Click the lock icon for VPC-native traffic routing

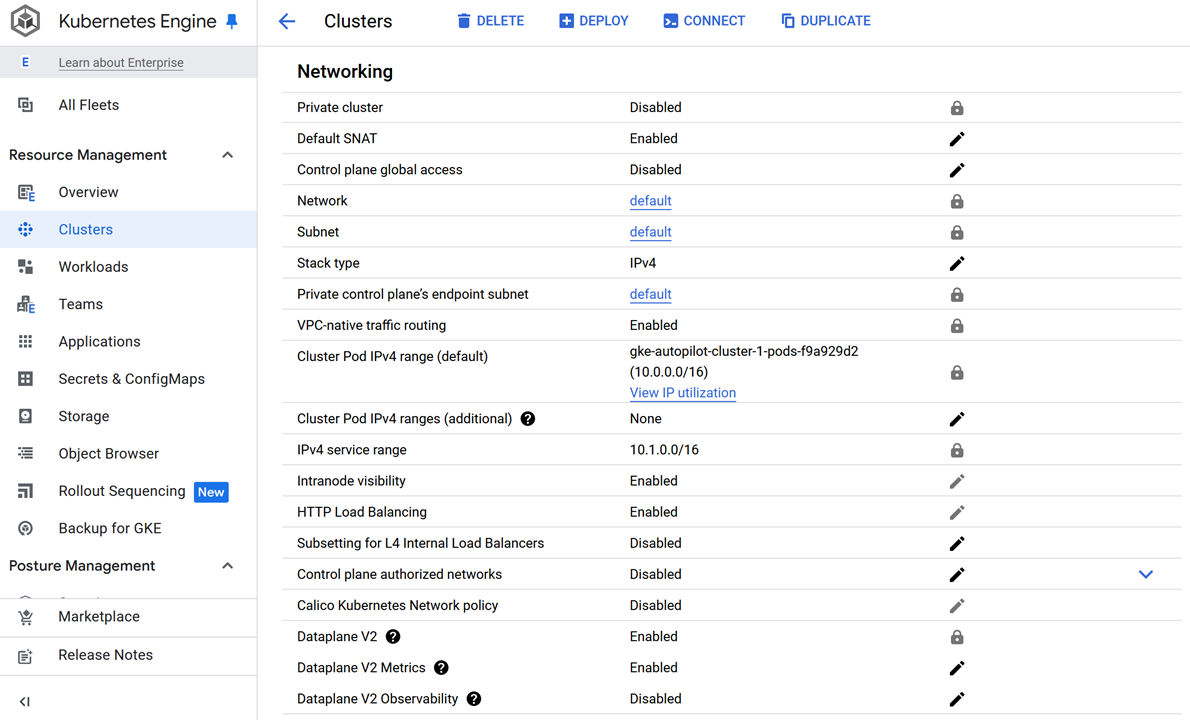pos(957,325)
